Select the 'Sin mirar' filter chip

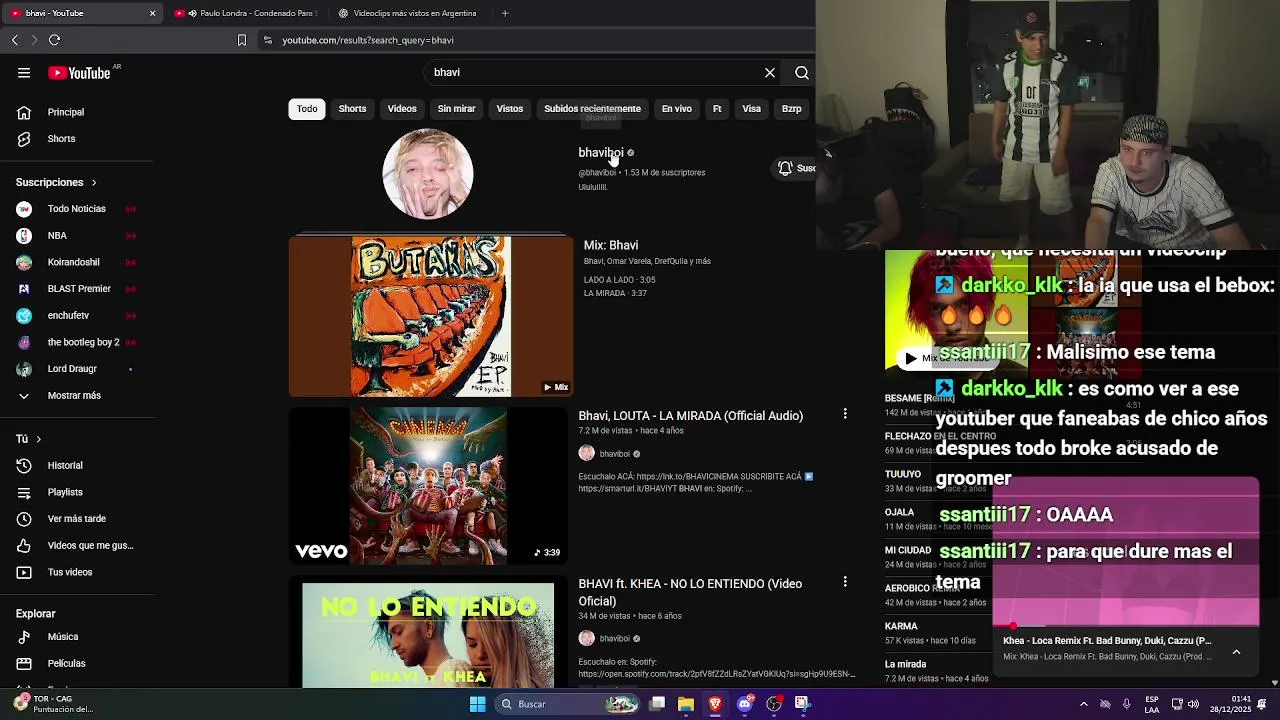click(x=456, y=108)
